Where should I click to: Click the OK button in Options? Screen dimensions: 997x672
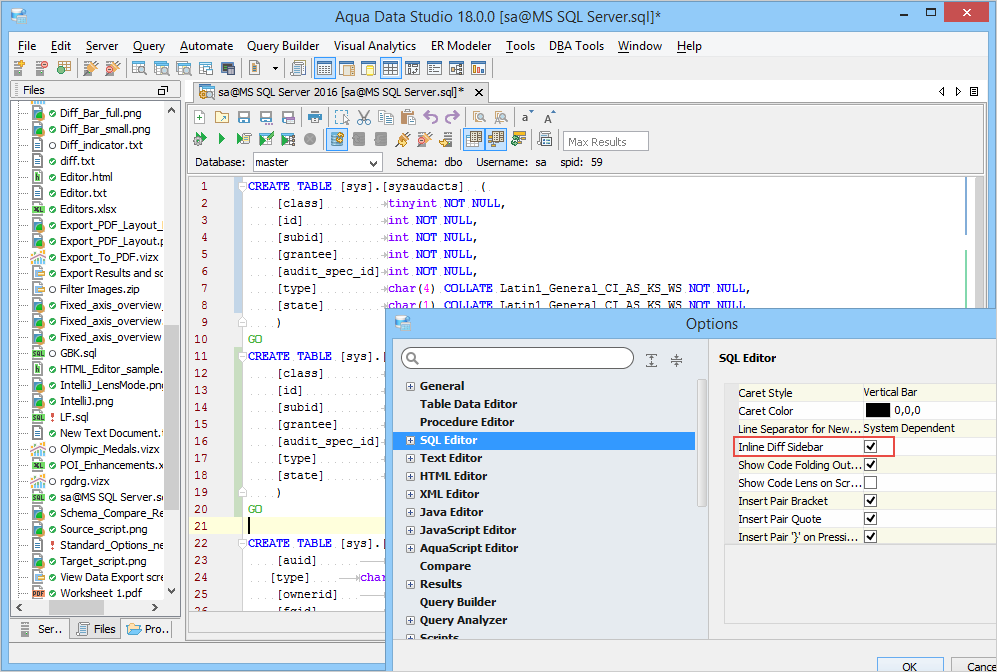[x=908, y=665]
